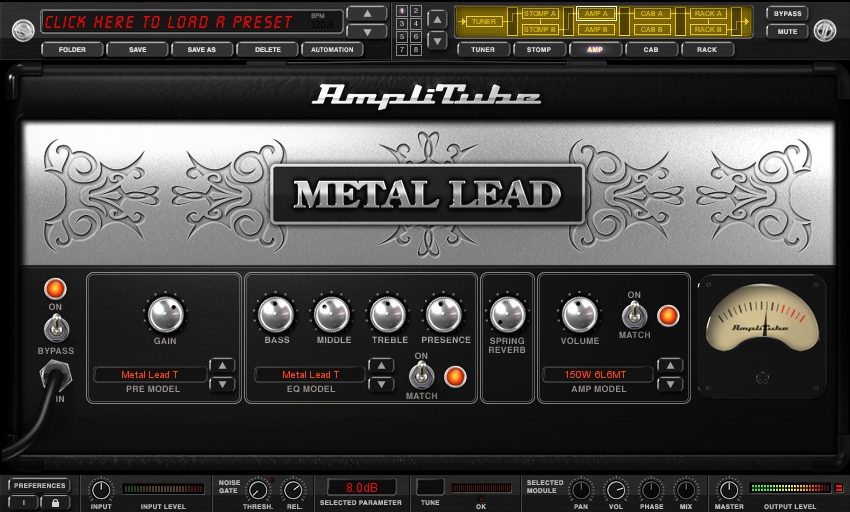The width and height of the screenshot is (850, 512).
Task: Click the BASS knob
Action: pos(276,314)
